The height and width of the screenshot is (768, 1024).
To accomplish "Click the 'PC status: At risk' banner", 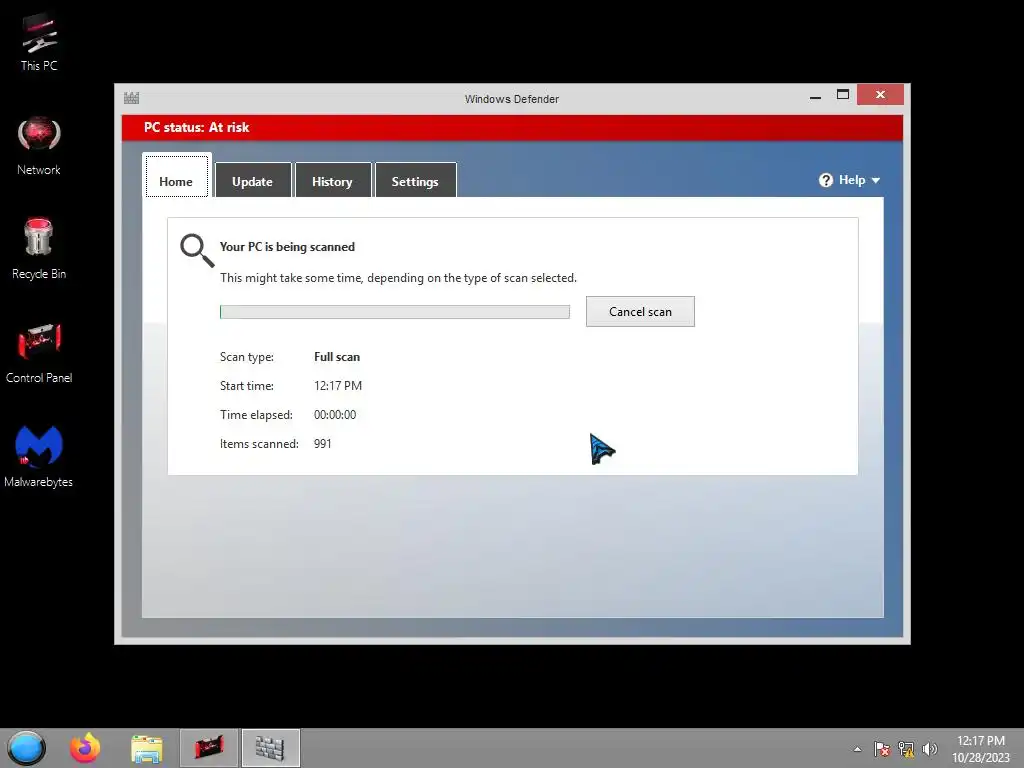I will click(512, 128).
